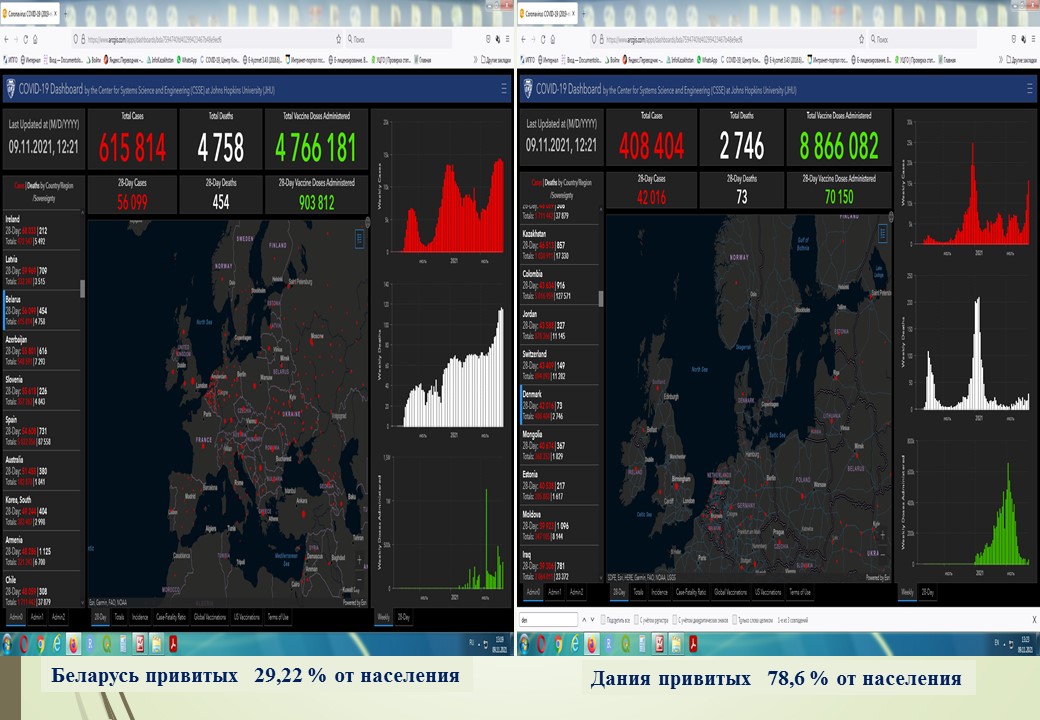
Task: Click the country list scrollbar thumb in the left window
Action: click(x=83, y=288)
